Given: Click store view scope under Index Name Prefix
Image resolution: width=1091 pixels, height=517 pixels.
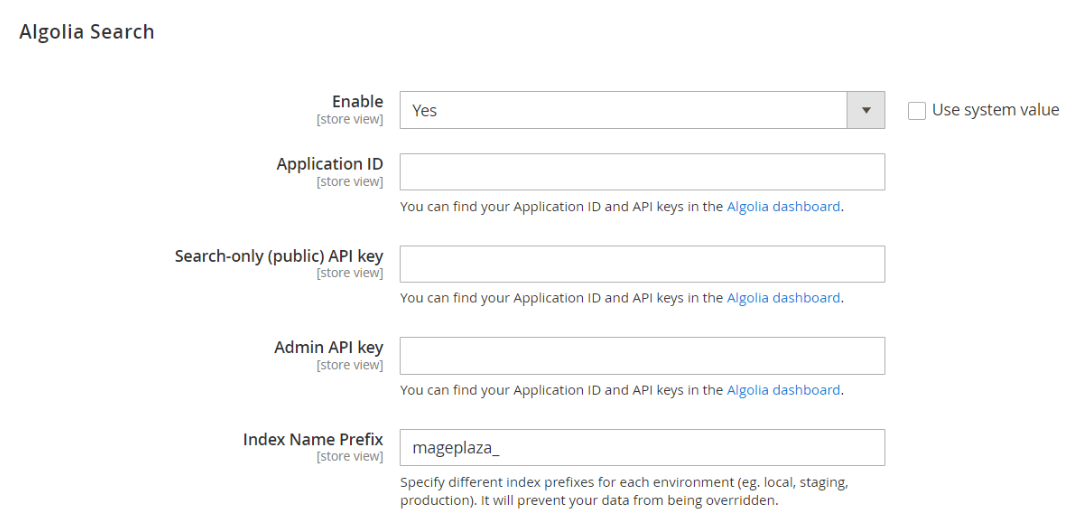Looking at the screenshot, I should [349, 457].
